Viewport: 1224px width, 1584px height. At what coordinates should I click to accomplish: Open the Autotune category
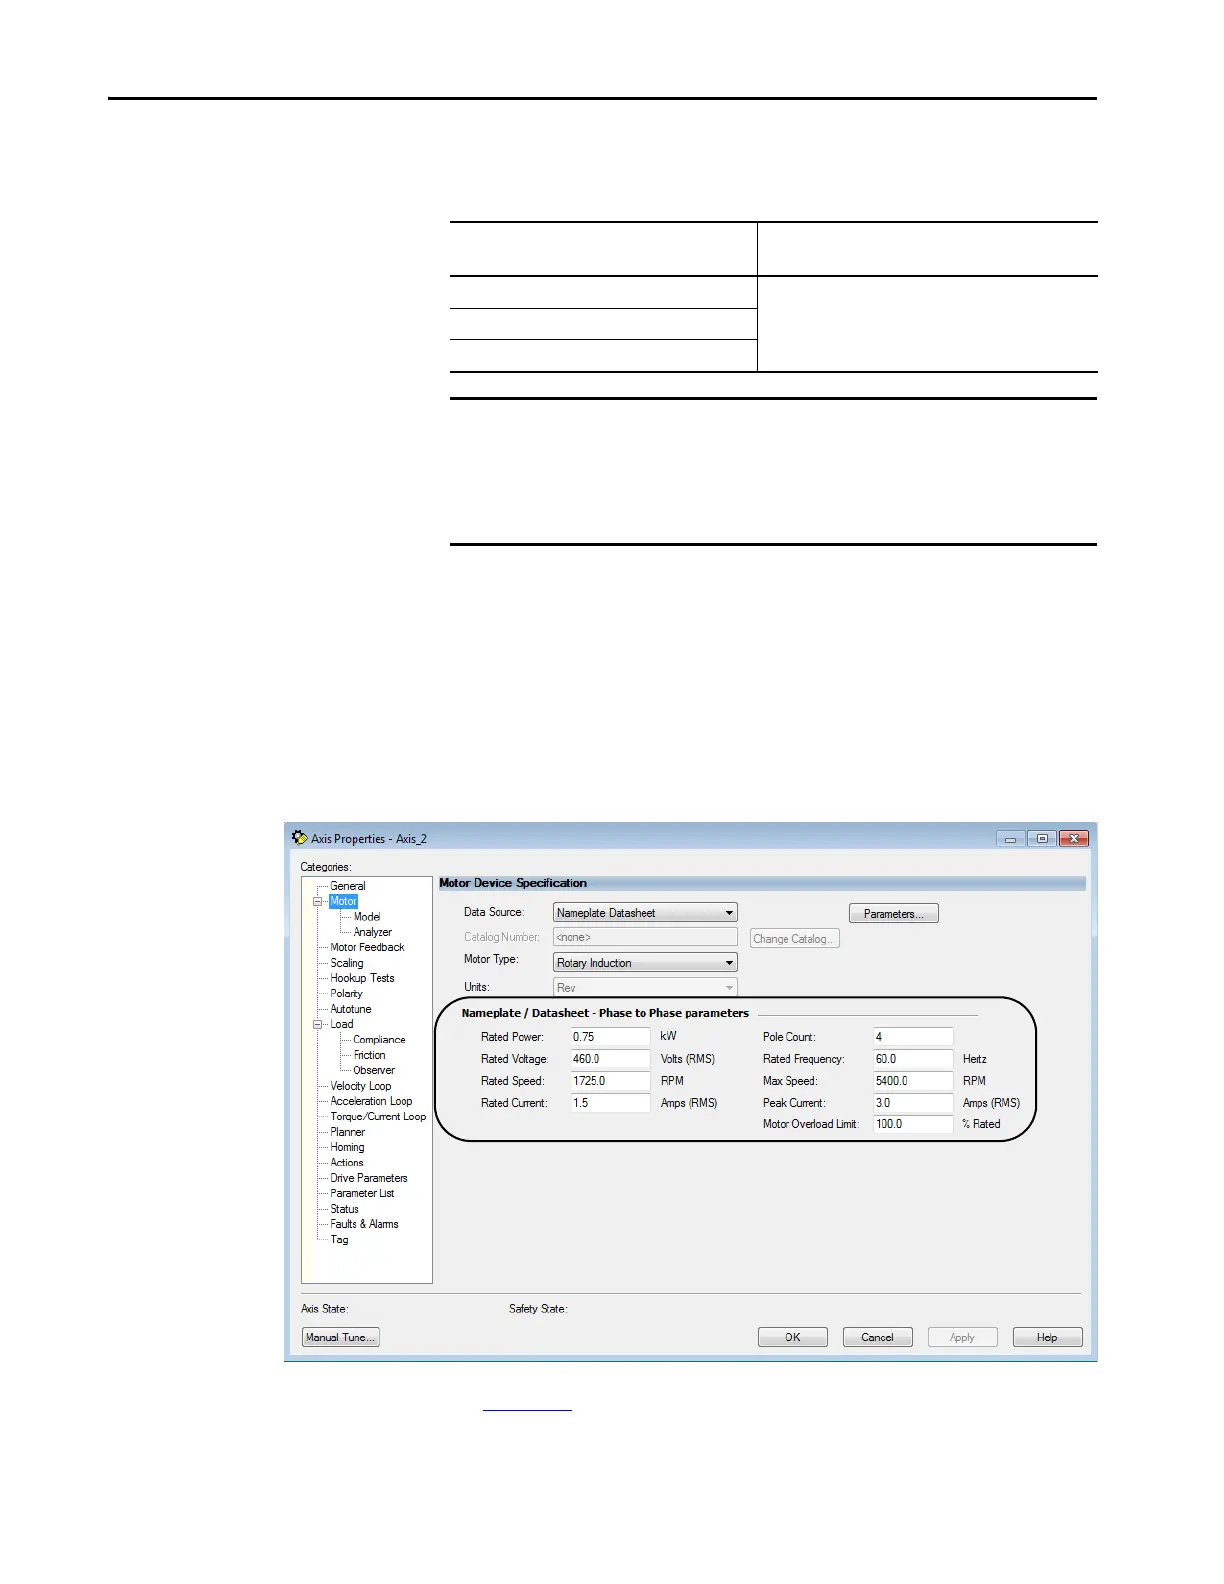351,1009
